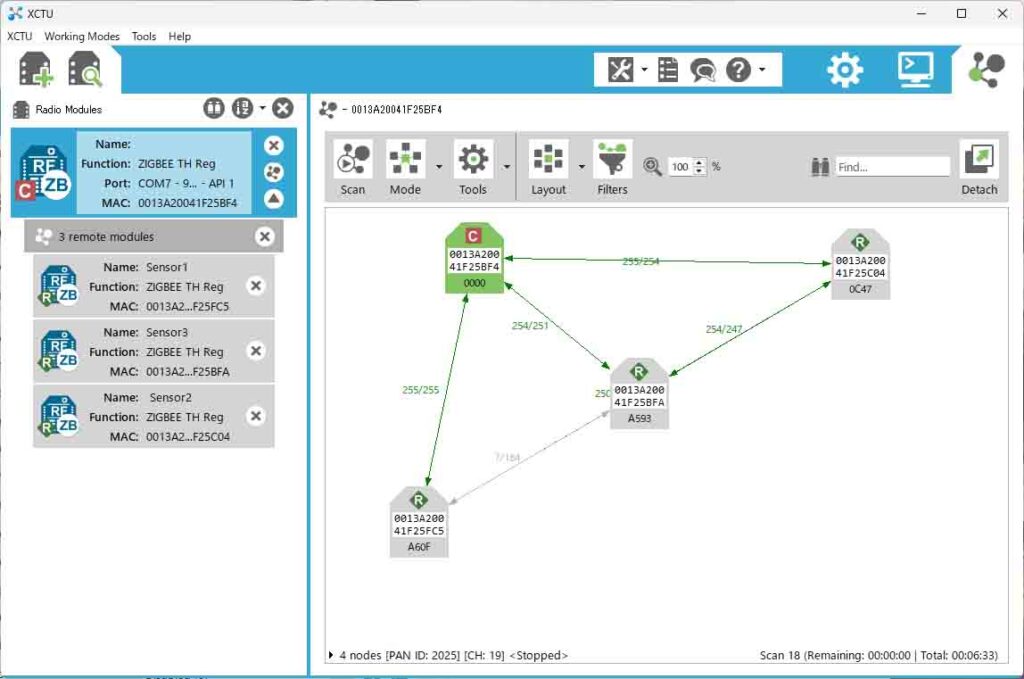Select remote module Sensor1
Screen dimensions: 1024x679
[x=154, y=287]
